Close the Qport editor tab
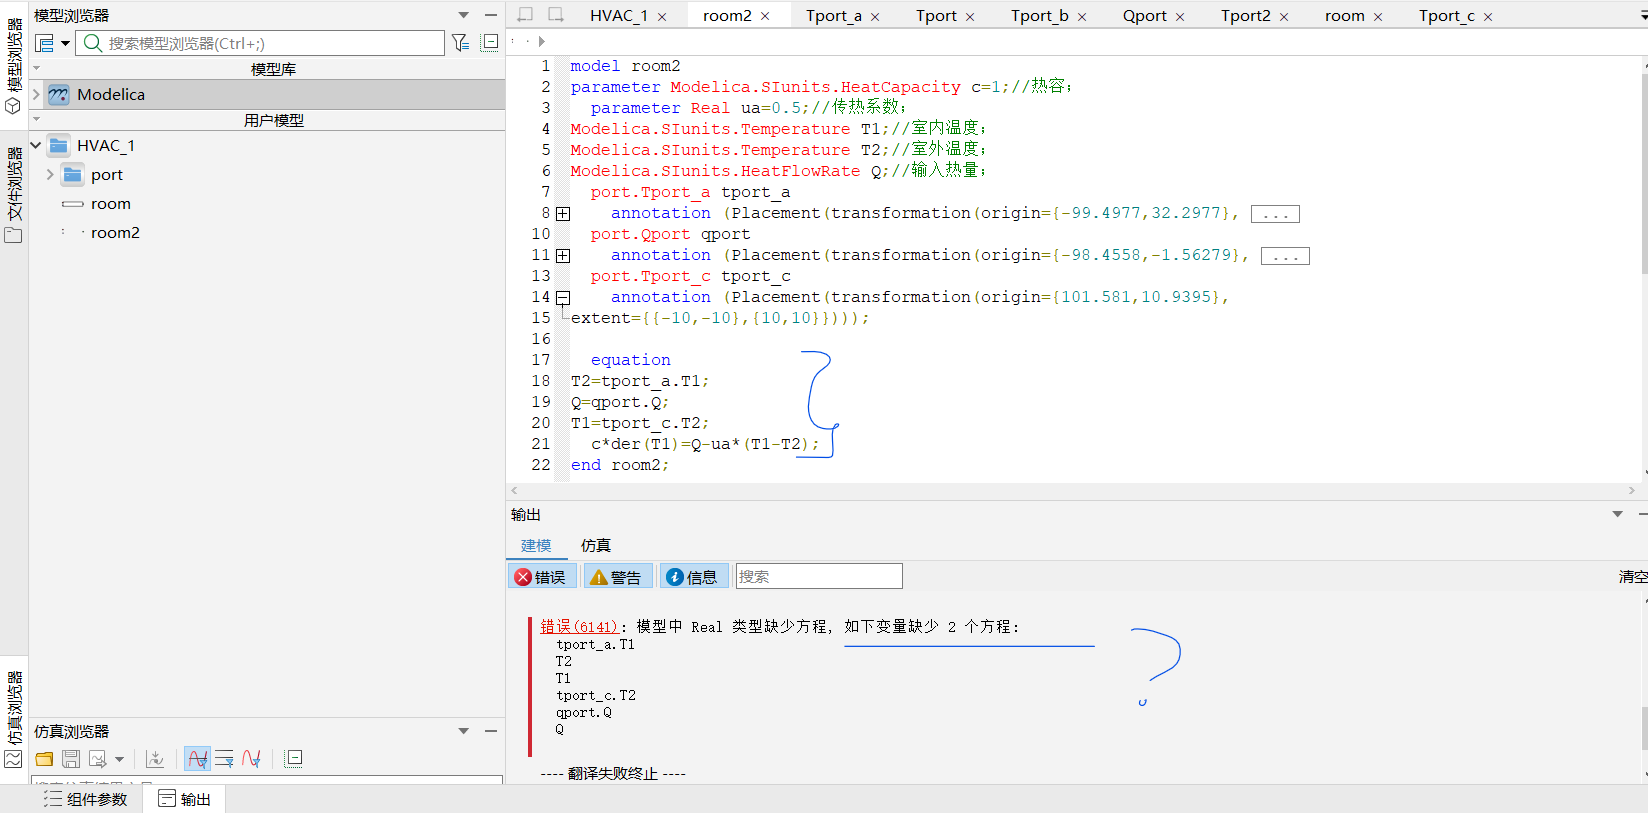 coord(1180,16)
